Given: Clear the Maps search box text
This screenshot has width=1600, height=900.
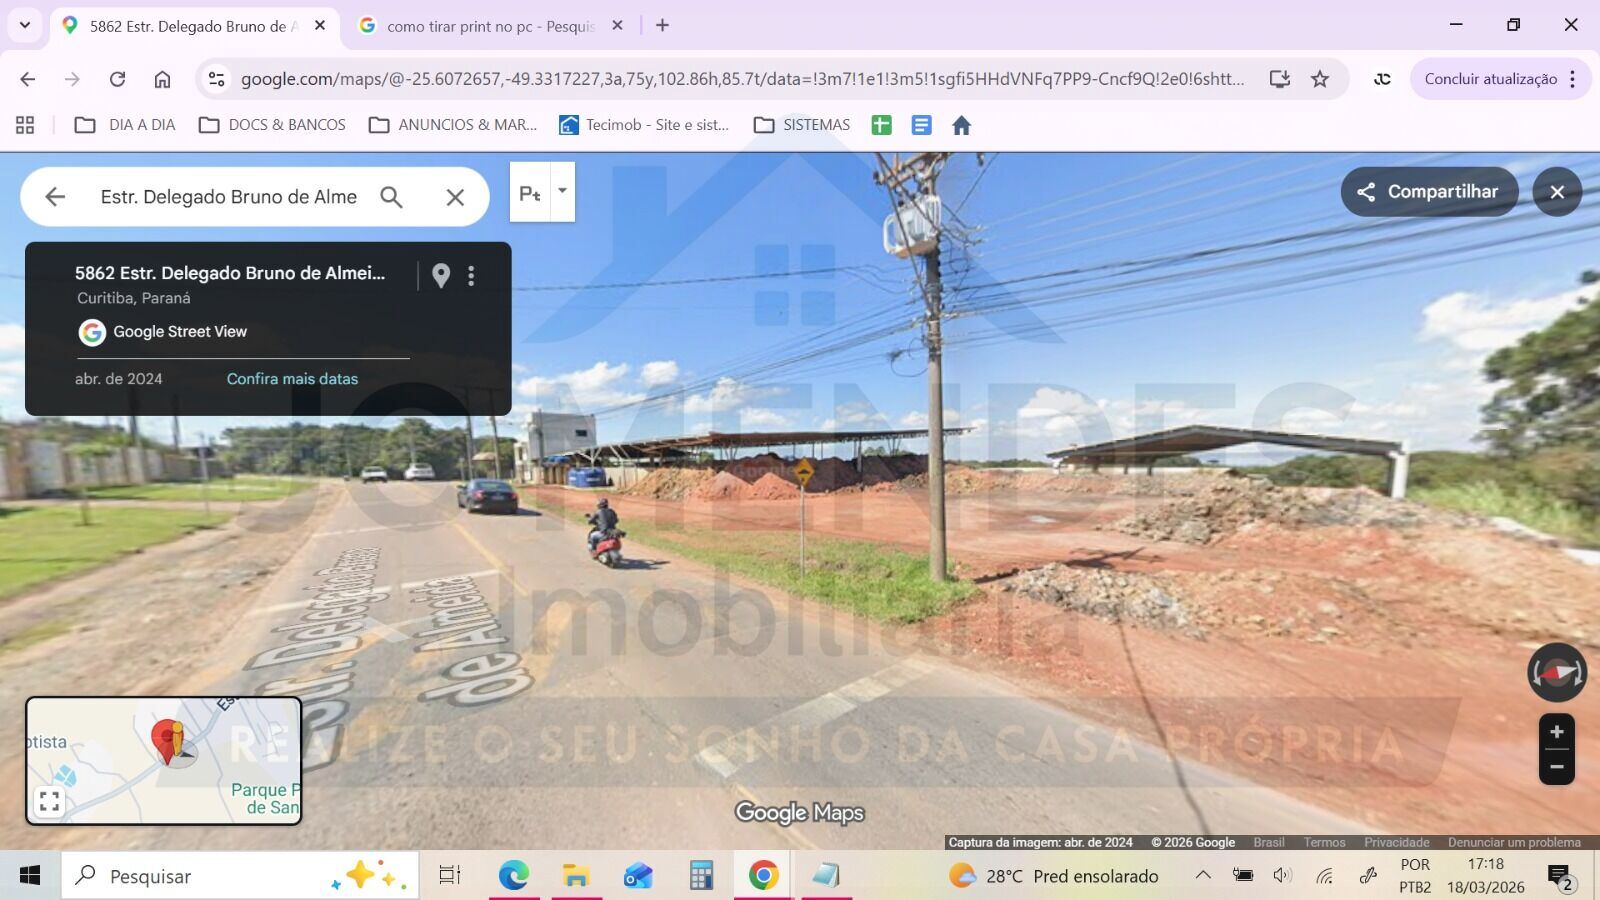Looking at the screenshot, I should coord(455,197).
